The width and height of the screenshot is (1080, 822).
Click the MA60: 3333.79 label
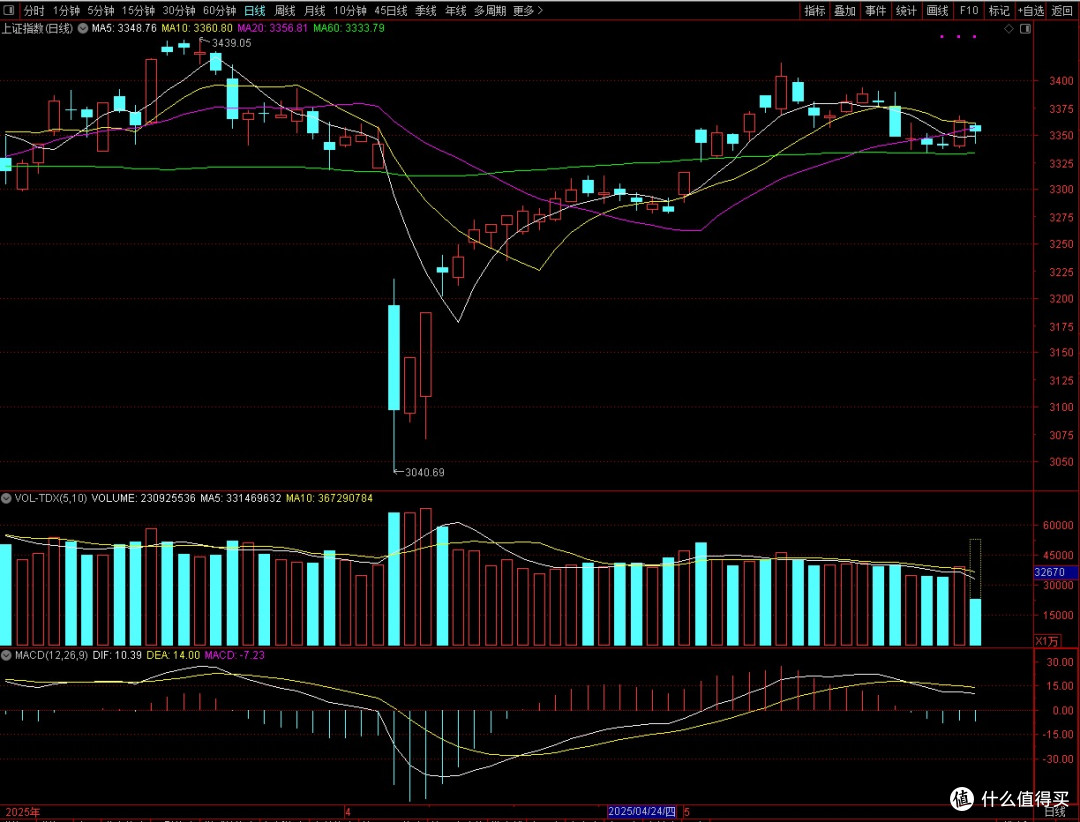click(349, 28)
